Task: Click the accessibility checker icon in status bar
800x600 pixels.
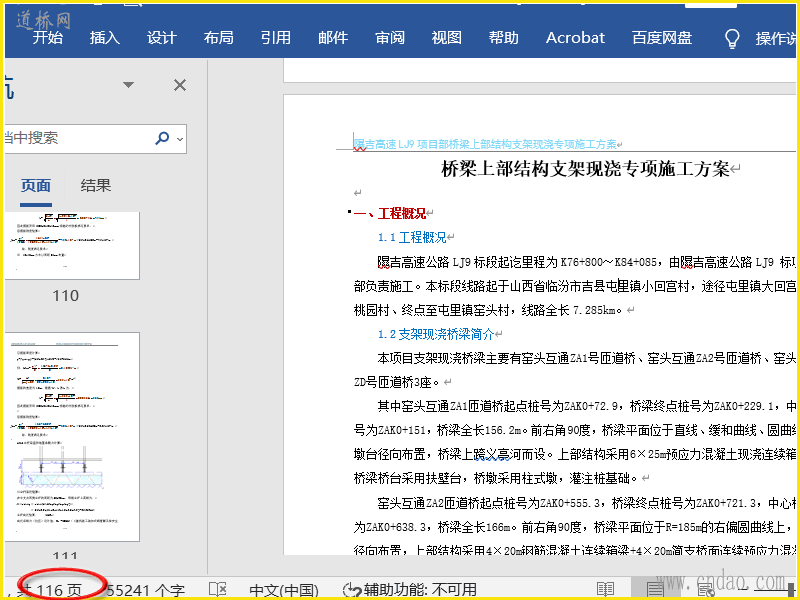Action: point(352,590)
